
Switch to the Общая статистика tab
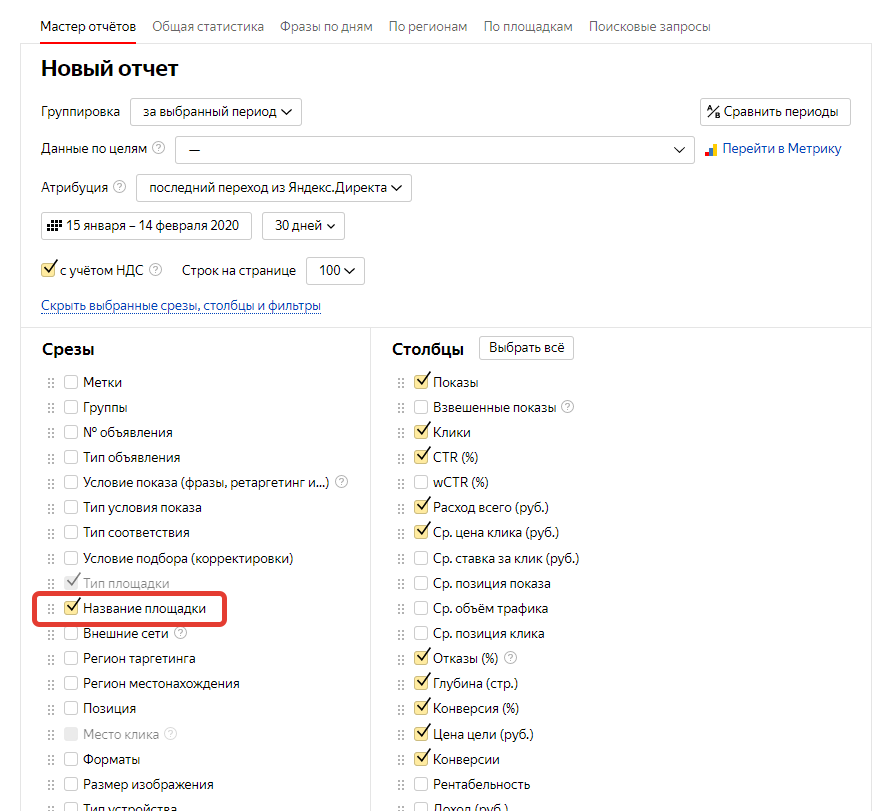point(208,27)
